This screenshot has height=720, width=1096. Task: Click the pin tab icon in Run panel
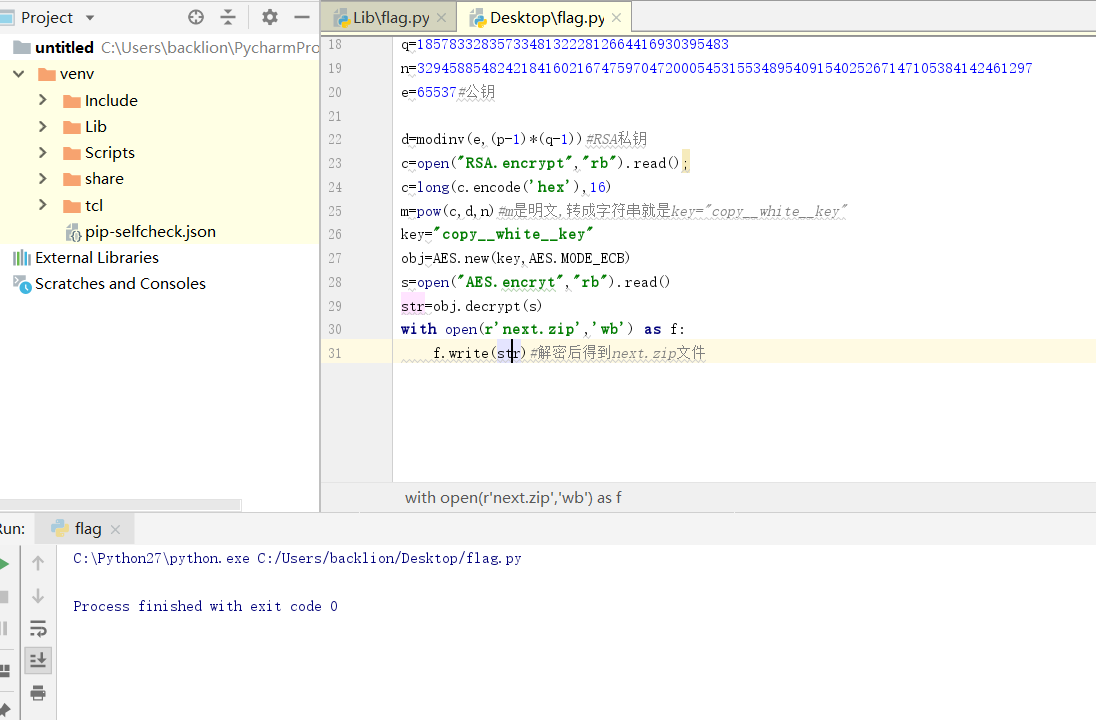point(5,710)
